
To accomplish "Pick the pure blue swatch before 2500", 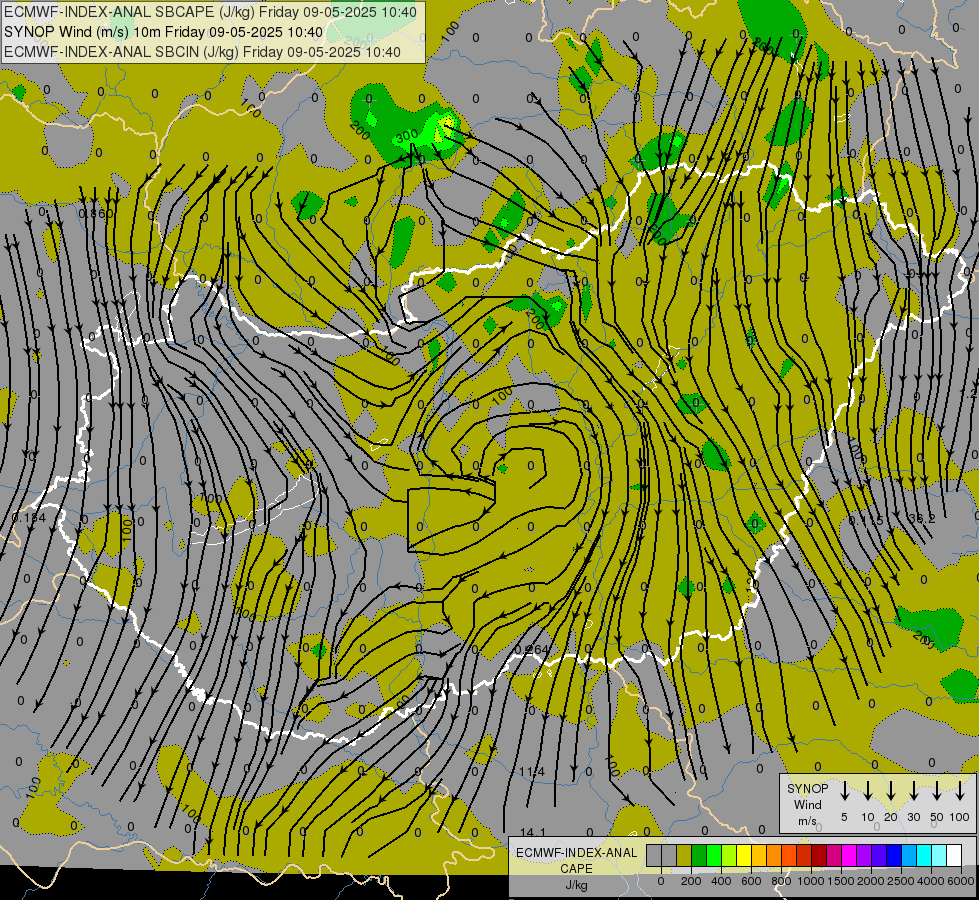I will pyautogui.click(x=893, y=855).
